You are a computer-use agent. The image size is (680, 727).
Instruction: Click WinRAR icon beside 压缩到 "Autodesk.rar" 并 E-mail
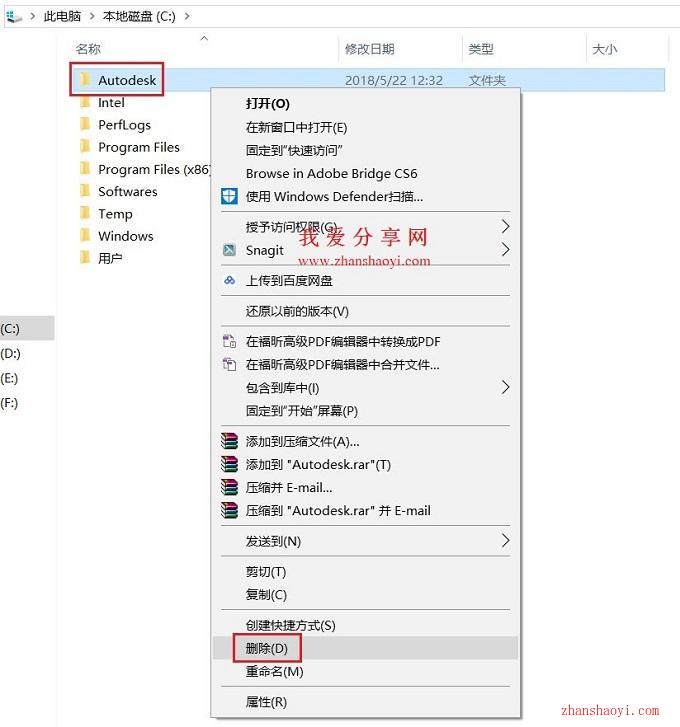coord(229,510)
